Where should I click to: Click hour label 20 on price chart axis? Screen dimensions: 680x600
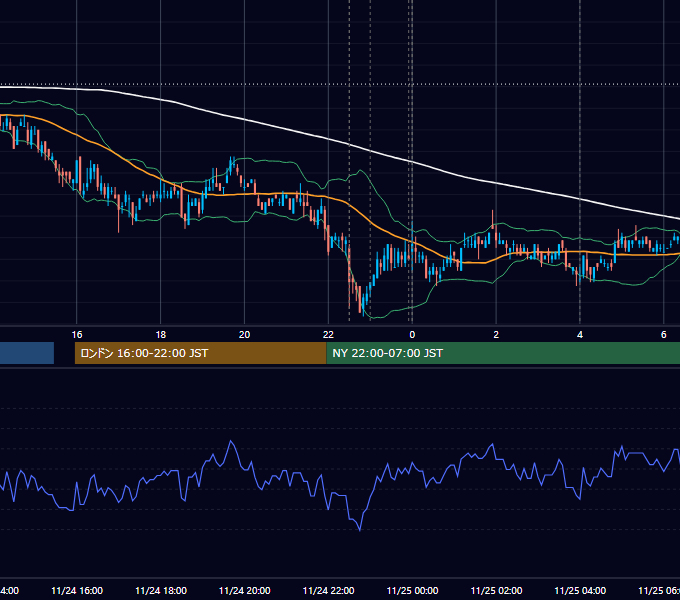point(245,335)
